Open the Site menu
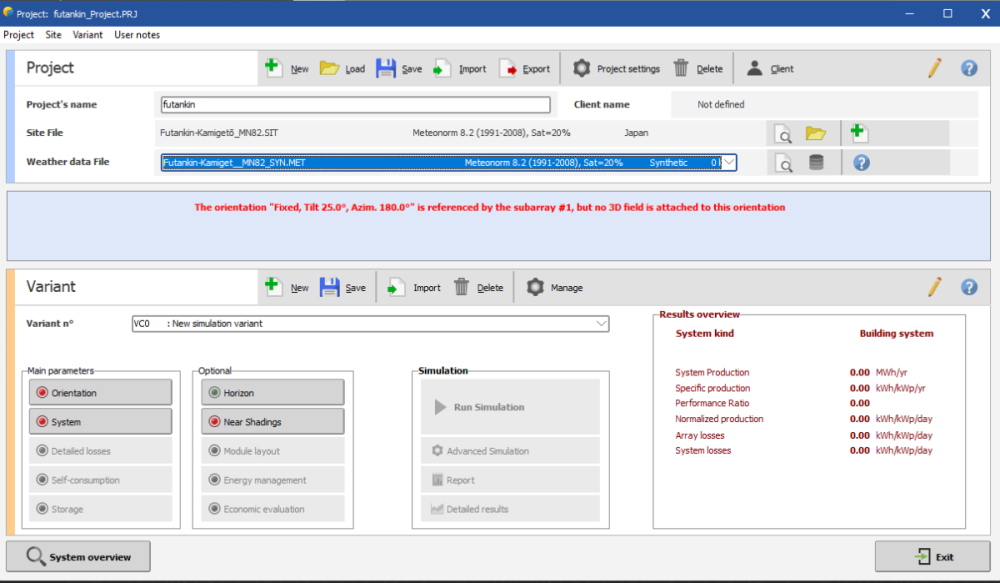The height and width of the screenshot is (583, 1000). click(53, 35)
